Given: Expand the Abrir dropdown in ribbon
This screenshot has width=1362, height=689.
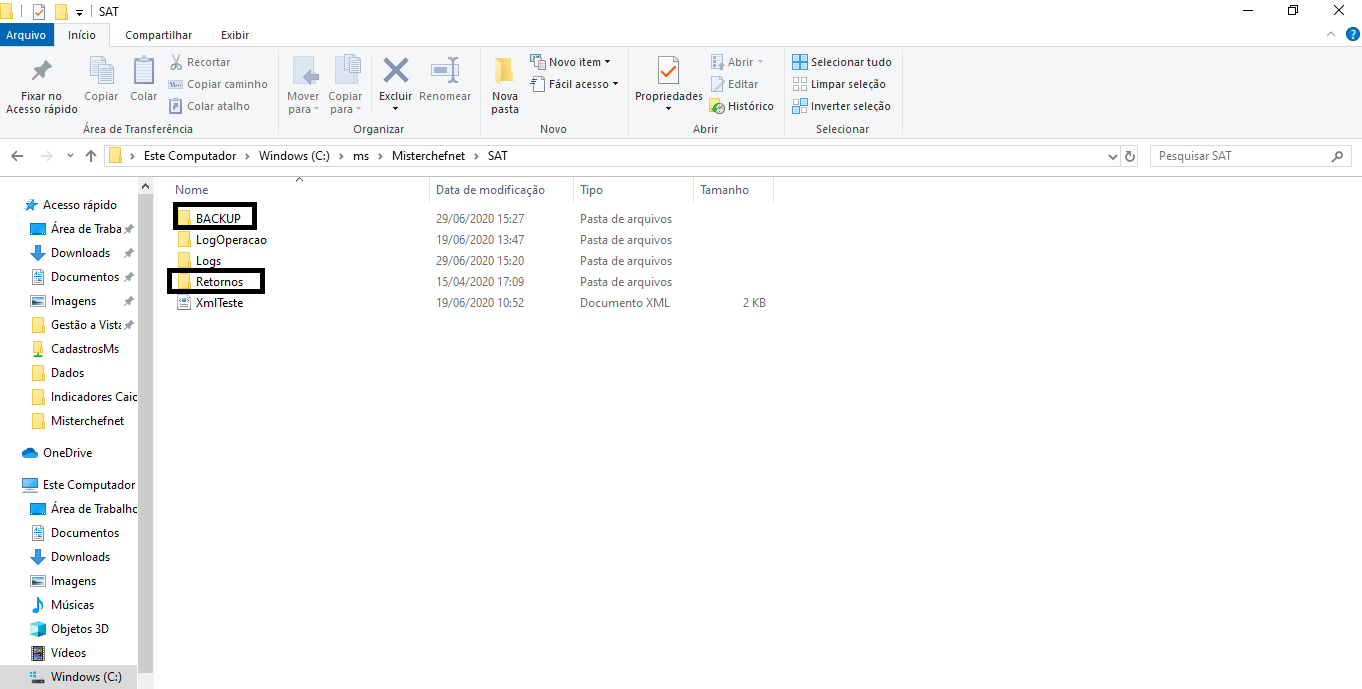Looking at the screenshot, I should 737,62.
